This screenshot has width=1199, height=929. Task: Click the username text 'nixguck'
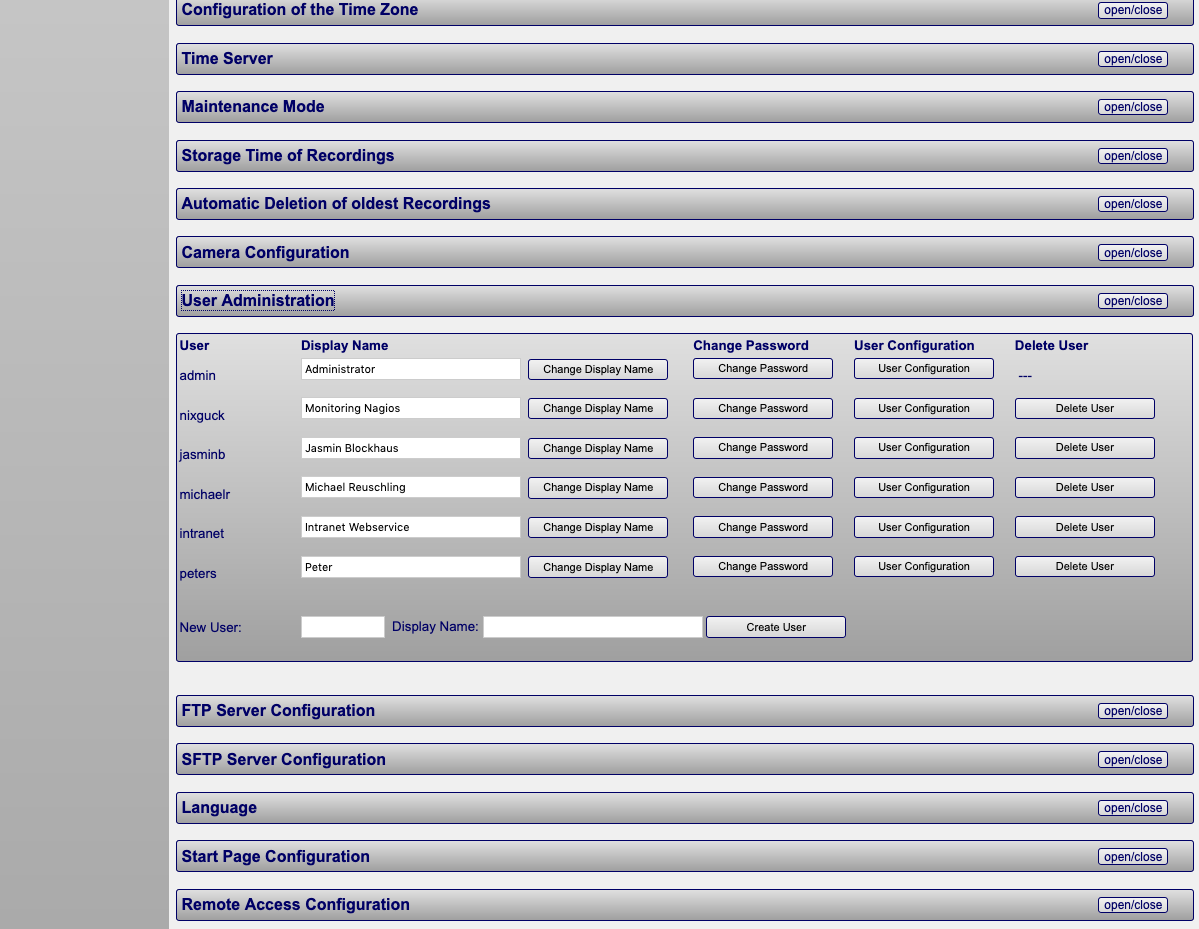coord(202,415)
